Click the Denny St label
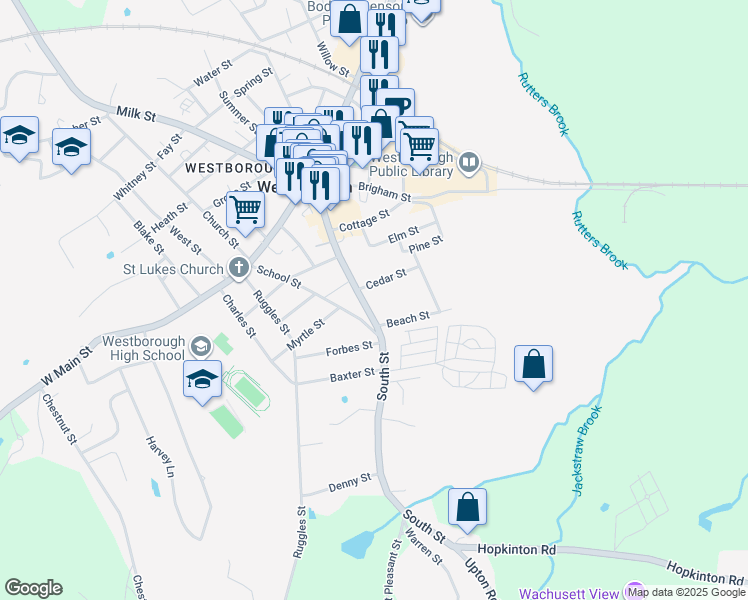 click(350, 483)
